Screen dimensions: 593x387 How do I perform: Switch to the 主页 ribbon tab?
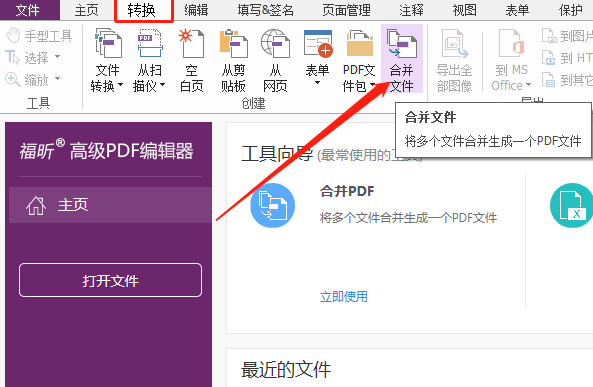tap(87, 10)
